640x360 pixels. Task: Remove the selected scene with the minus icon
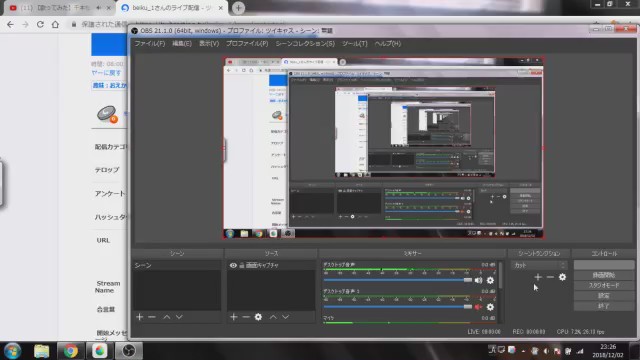pyautogui.click(x=152, y=317)
